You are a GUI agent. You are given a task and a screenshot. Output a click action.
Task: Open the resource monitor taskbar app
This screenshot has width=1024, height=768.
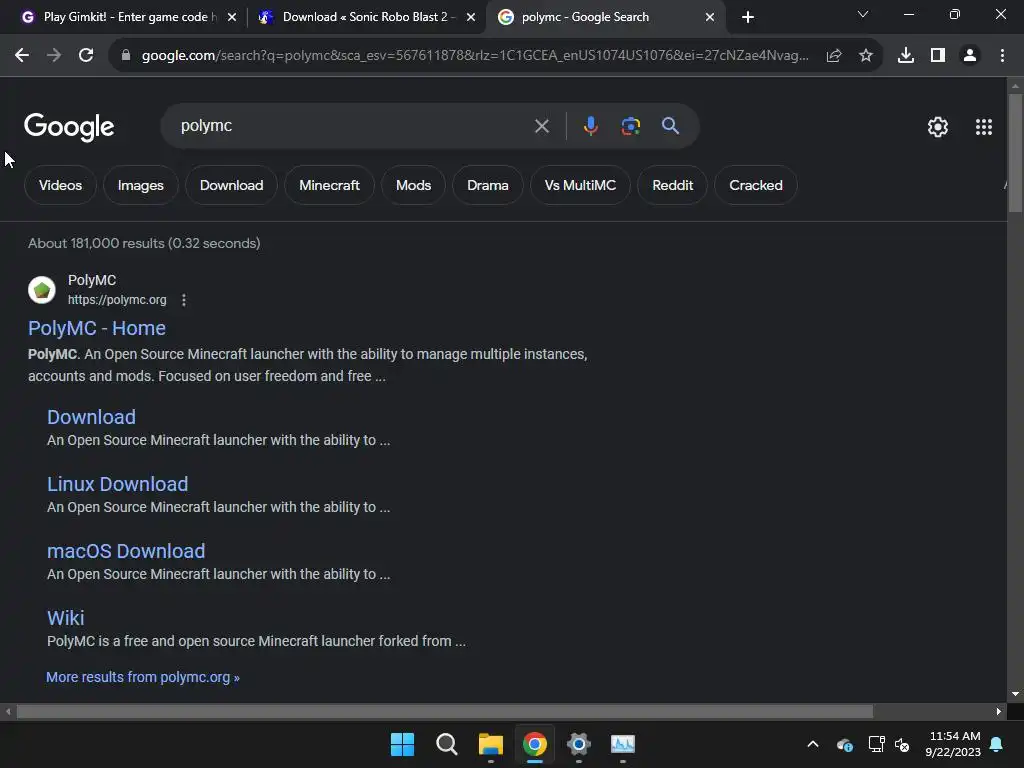(623, 744)
